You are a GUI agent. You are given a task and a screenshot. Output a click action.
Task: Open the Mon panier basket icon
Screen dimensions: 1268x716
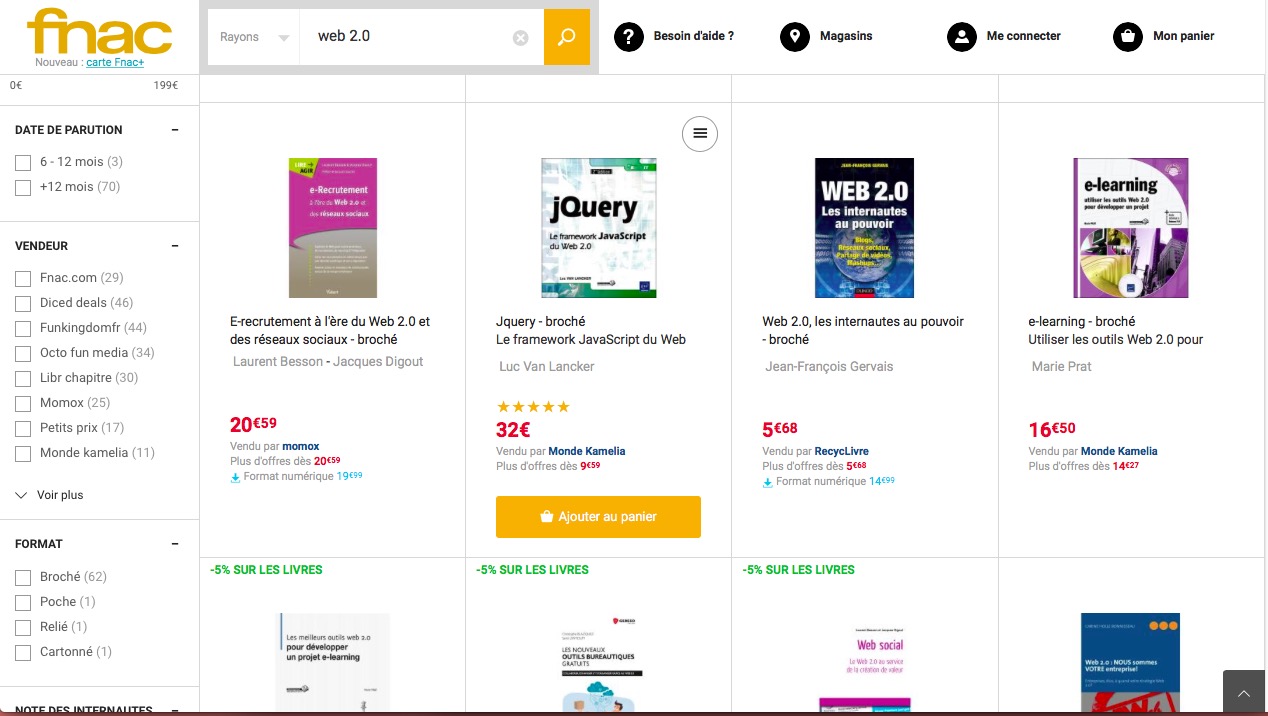click(x=1128, y=37)
